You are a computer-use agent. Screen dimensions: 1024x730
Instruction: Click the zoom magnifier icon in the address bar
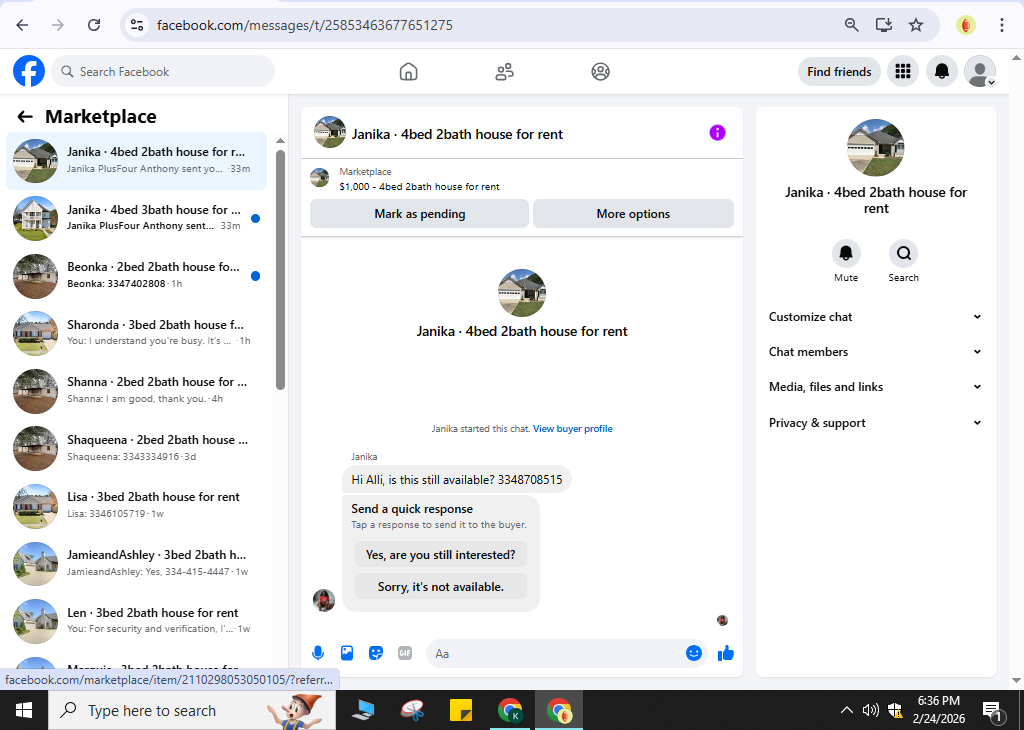[852, 25]
